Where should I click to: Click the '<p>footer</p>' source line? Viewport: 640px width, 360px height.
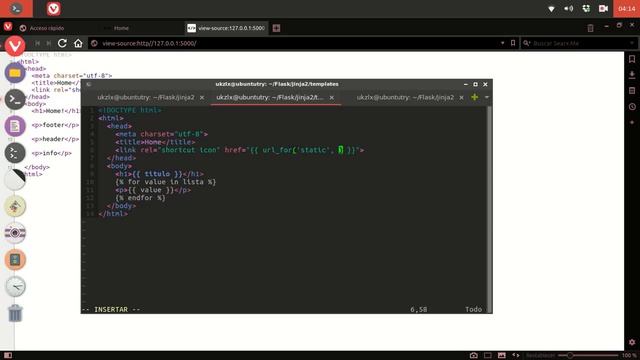click(x=55, y=125)
